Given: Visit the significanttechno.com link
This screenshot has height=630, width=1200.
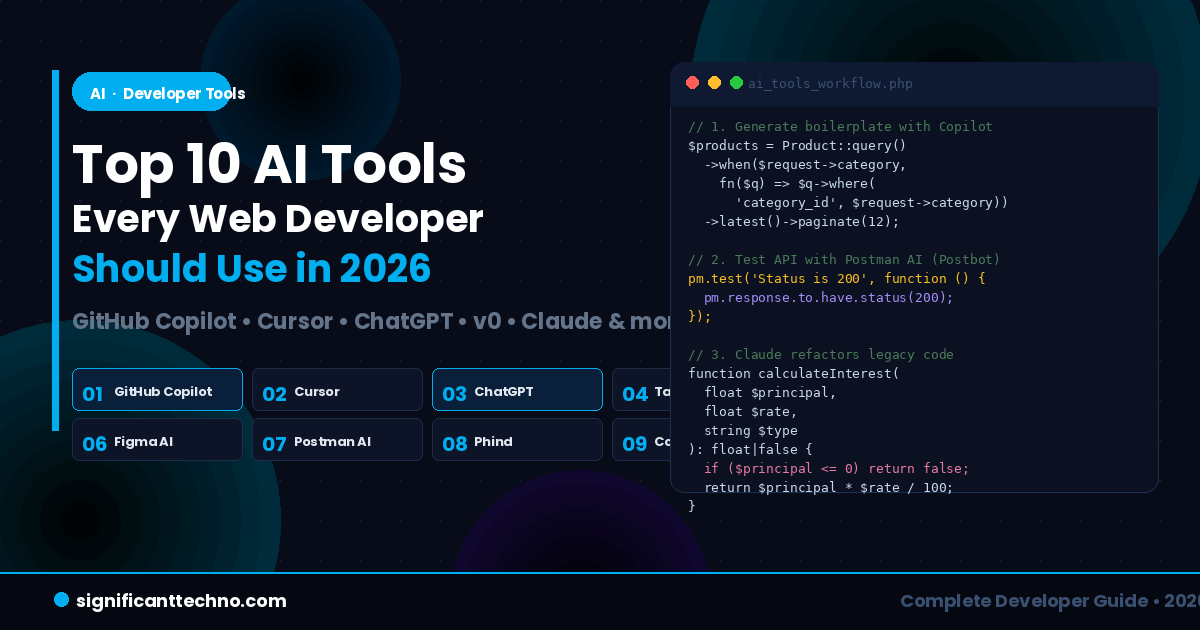Looking at the screenshot, I should 181,600.
